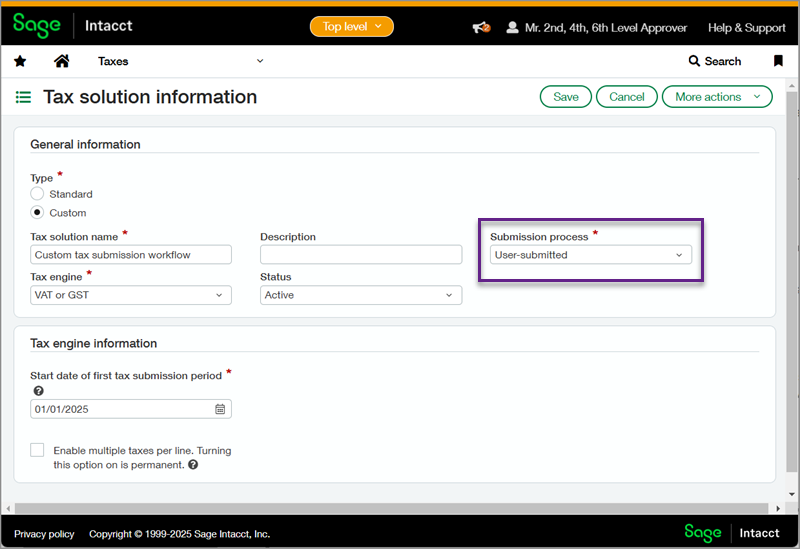Screen dimensions: 800x549
Task: Click the Description input field
Action: click(361, 255)
